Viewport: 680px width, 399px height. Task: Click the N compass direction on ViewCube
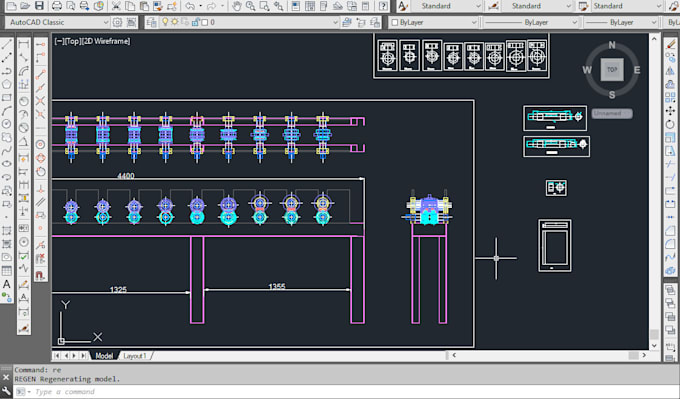pos(612,45)
